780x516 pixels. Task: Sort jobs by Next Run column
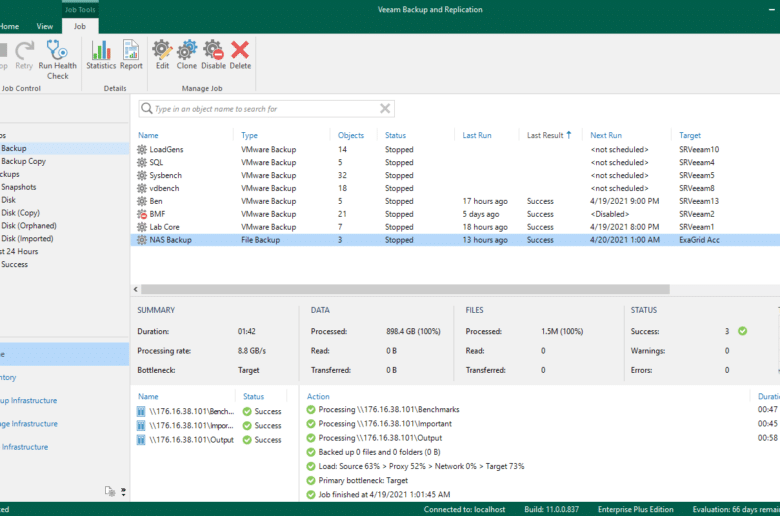[x=606, y=135]
